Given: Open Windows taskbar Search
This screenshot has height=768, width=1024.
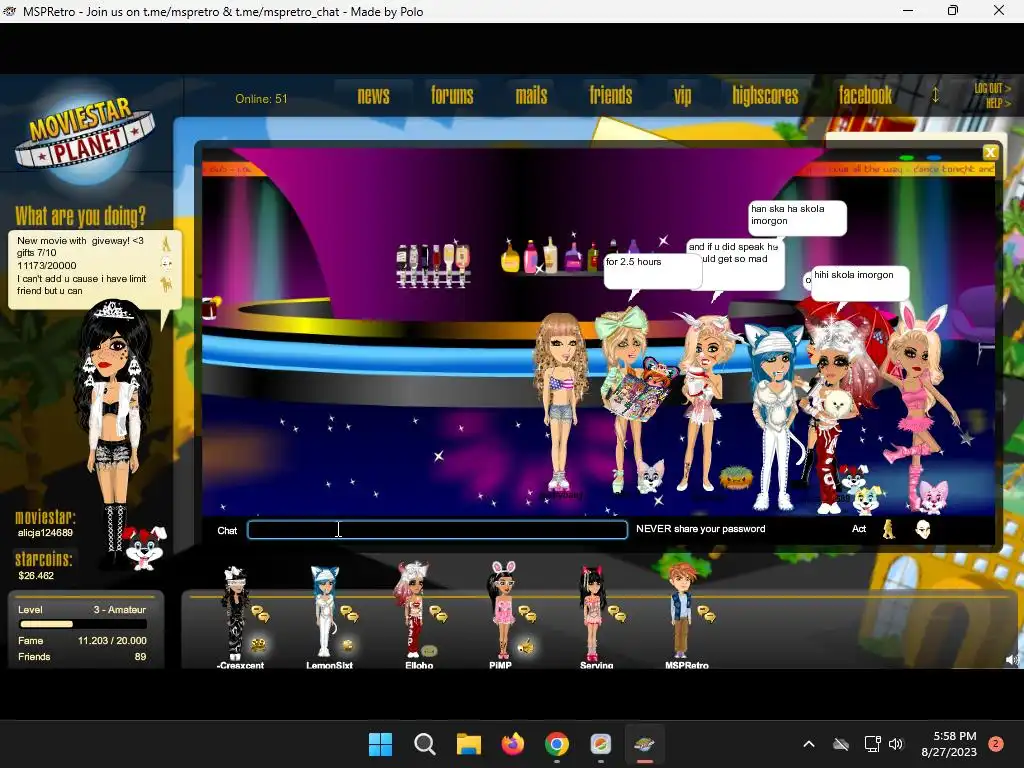Looking at the screenshot, I should (424, 744).
